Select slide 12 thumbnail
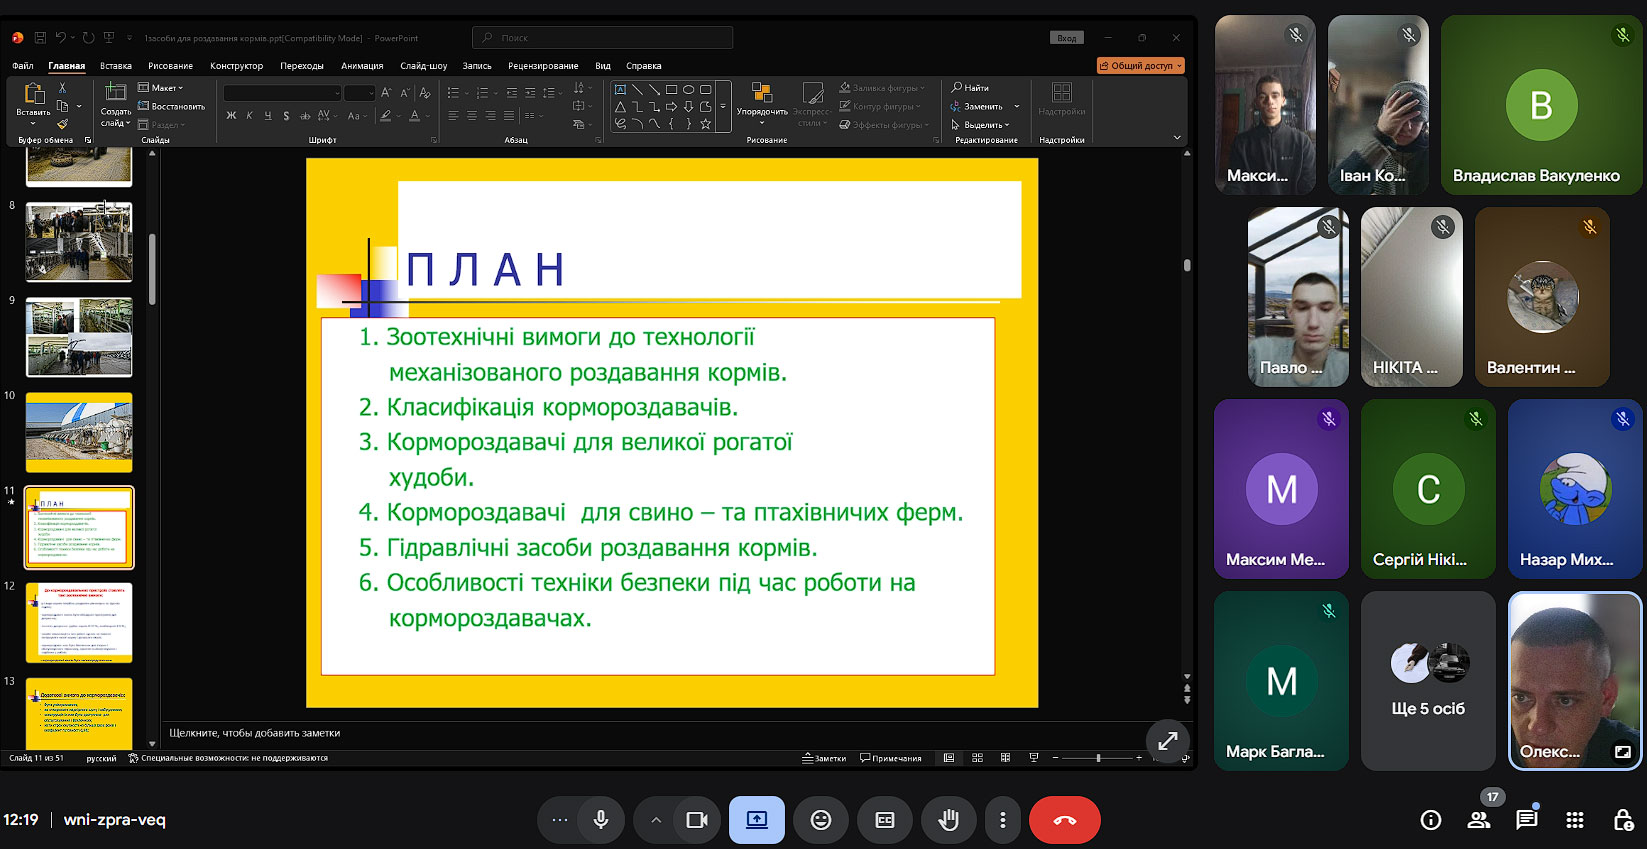This screenshot has width=1647, height=849. [79, 622]
